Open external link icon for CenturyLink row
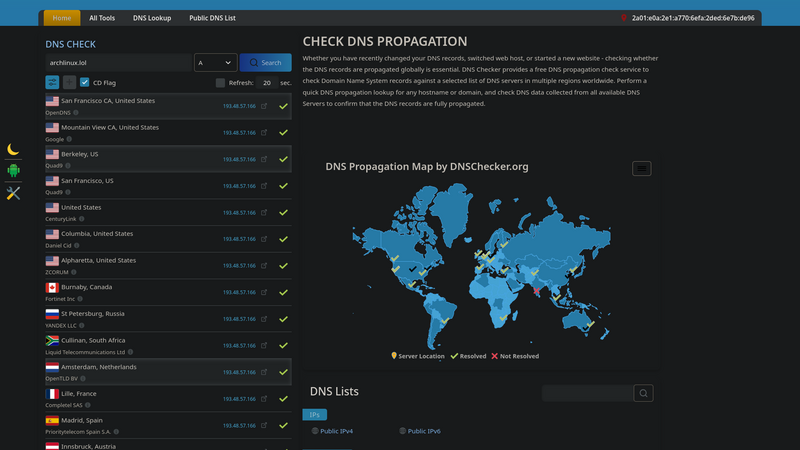Screen dimensions: 800x450 pos(264,212)
